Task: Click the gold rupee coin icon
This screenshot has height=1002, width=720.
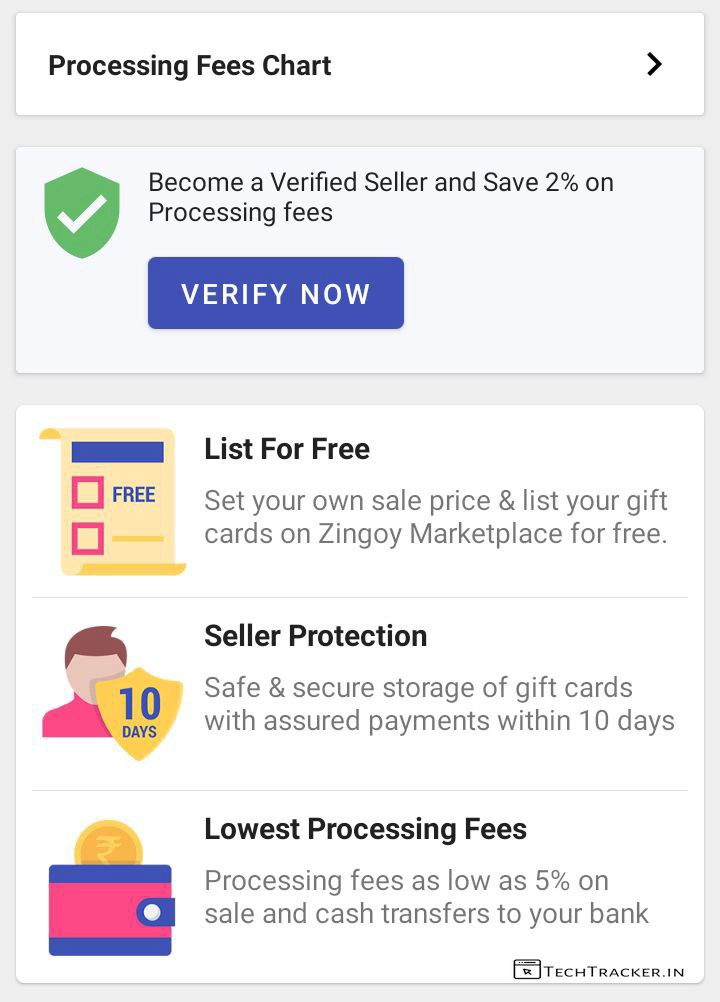Action: click(x=109, y=843)
